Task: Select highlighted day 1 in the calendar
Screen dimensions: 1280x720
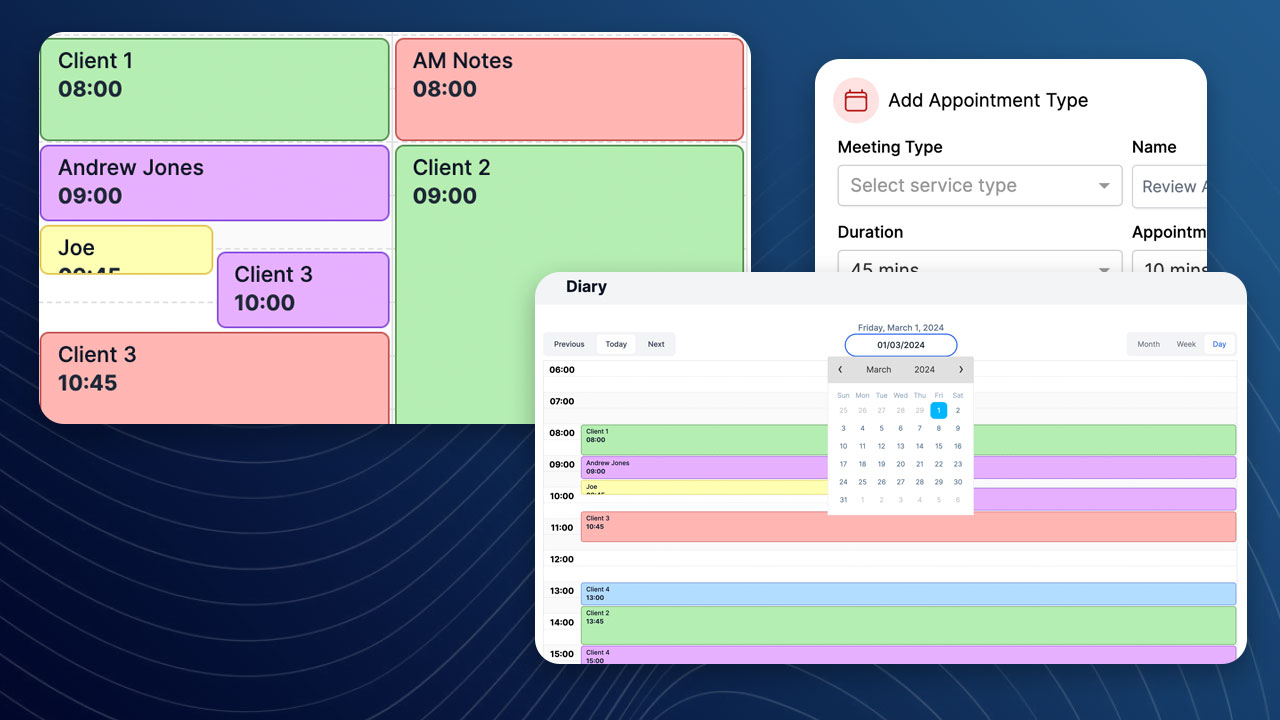Action: click(x=938, y=410)
